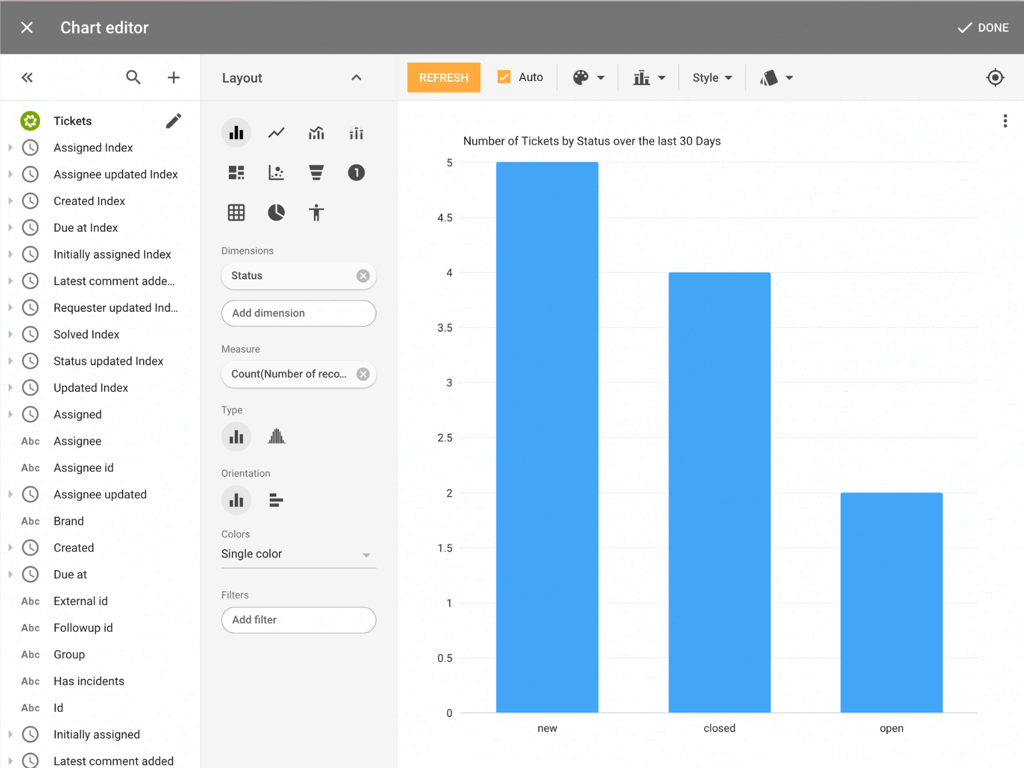The image size is (1024, 768).
Task: Select the pie chart layout icon
Action: (276, 212)
